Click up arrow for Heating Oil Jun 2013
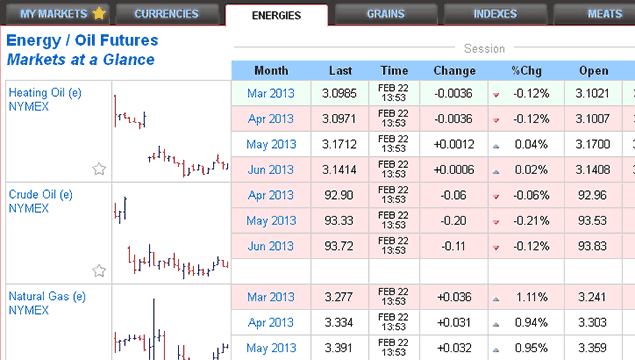 [496, 172]
